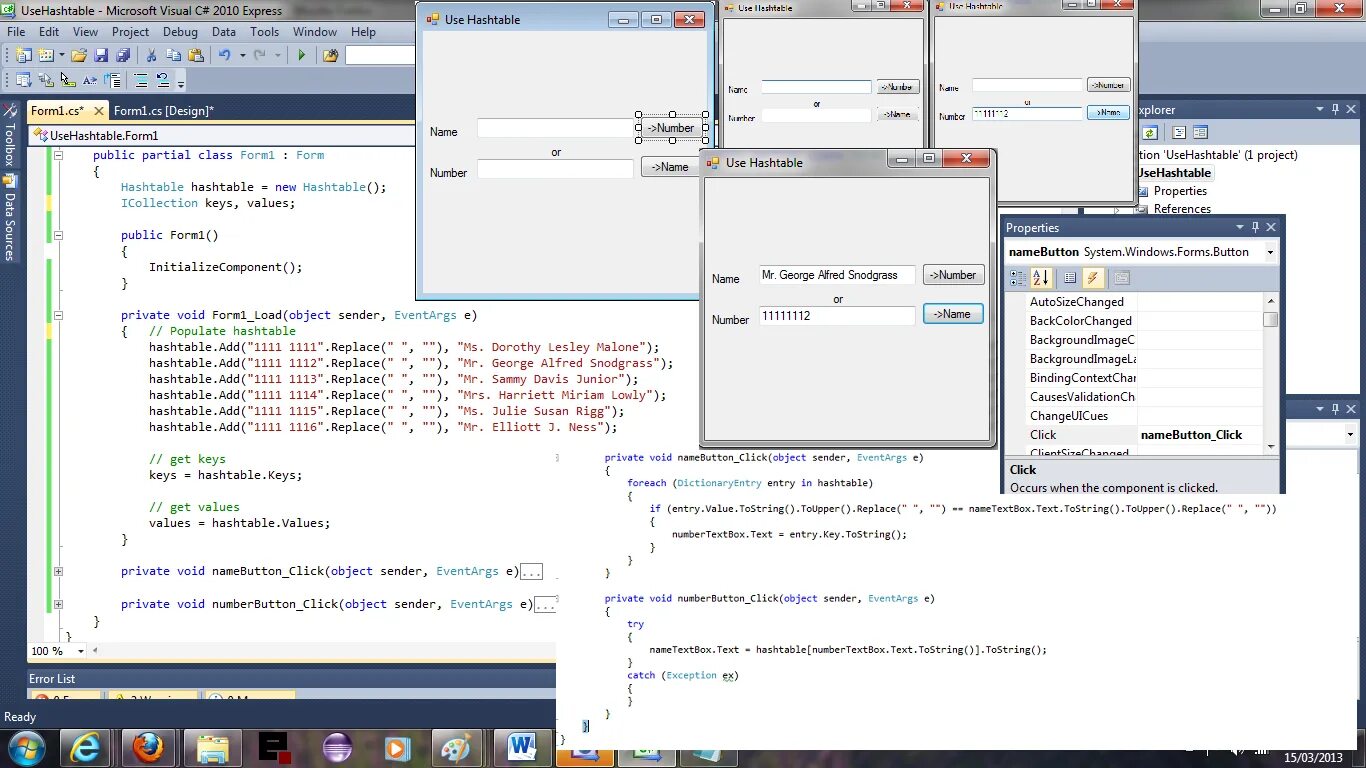Click the pin icon of Properties panel
The width and height of the screenshot is (1366, 768).
1256,227
